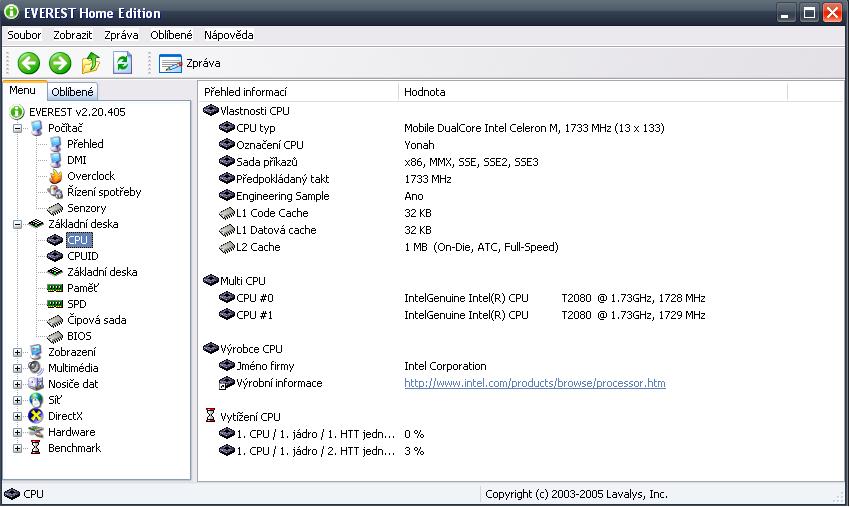Open SPD via its memory icon
This screenshot has height=508, width=850.
click(x=55, y=304)
